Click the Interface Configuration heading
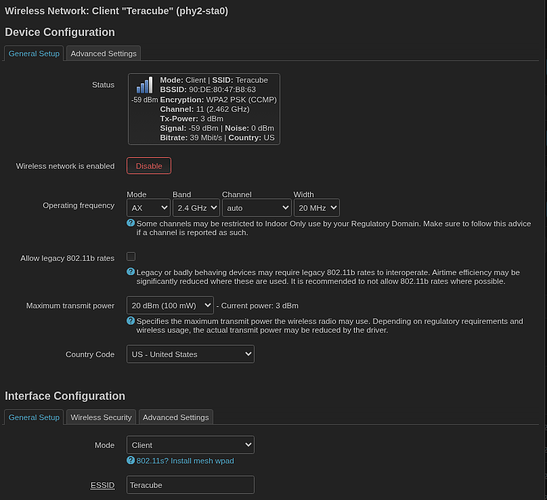The width and height of the screenshot is (547, 500). (x=65, y=396)
